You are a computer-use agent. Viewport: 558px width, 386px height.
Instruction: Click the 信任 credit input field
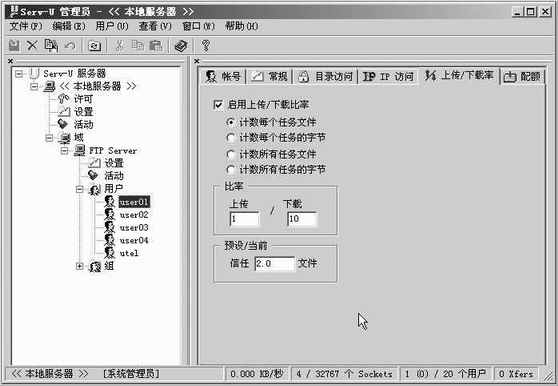[x=275, y=264]
